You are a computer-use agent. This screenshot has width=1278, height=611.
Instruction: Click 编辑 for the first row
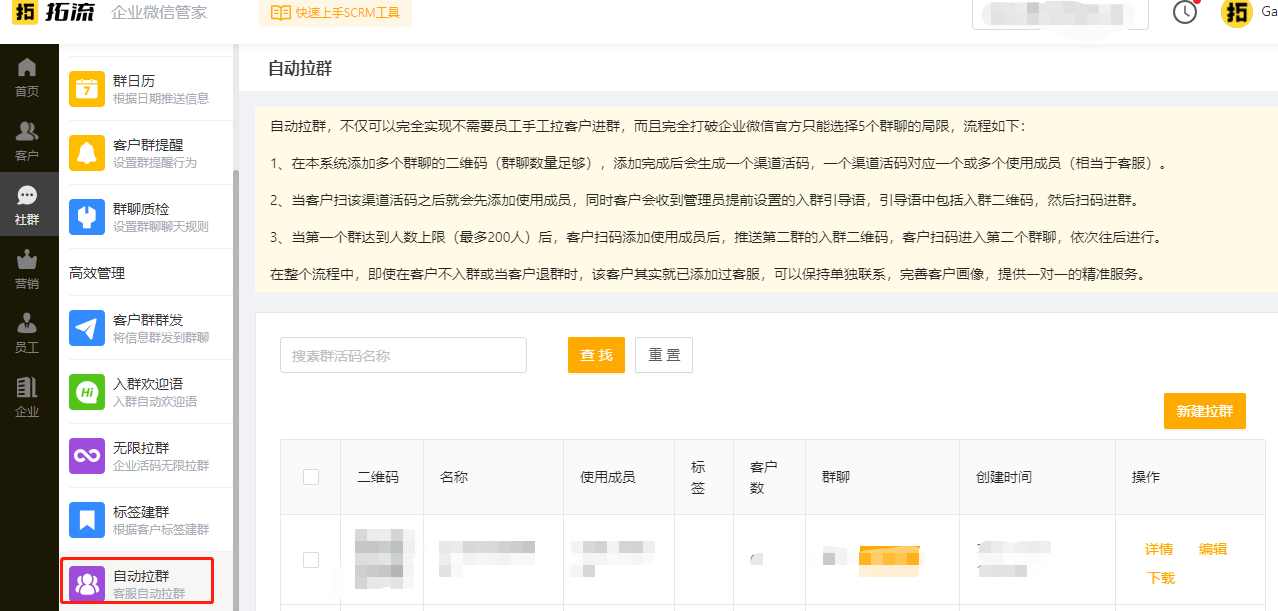click(1213, 549)
